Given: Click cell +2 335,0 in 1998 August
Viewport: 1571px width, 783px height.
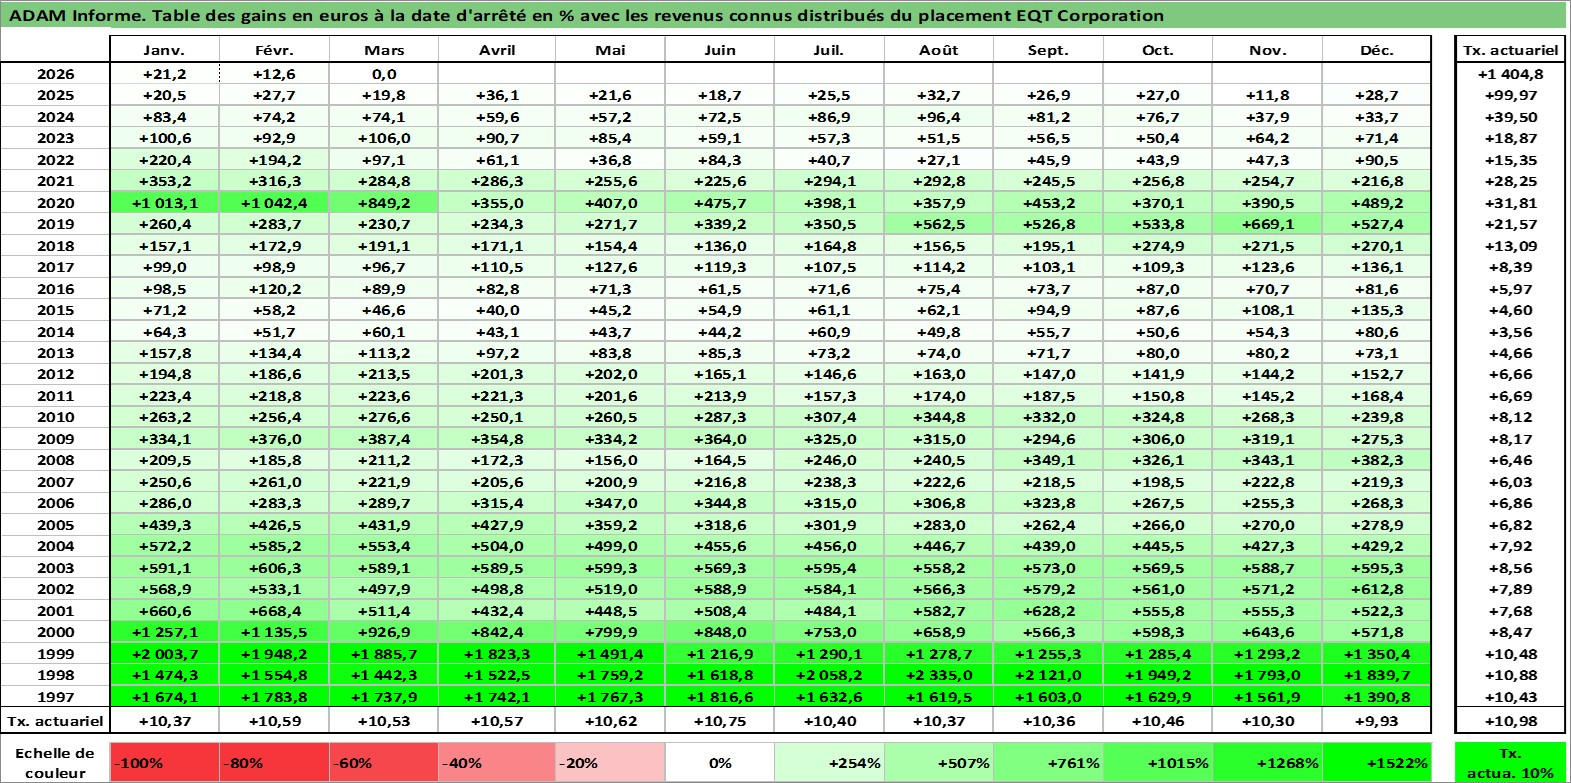Looking at the screenshot, I should (x=939, y=675).
